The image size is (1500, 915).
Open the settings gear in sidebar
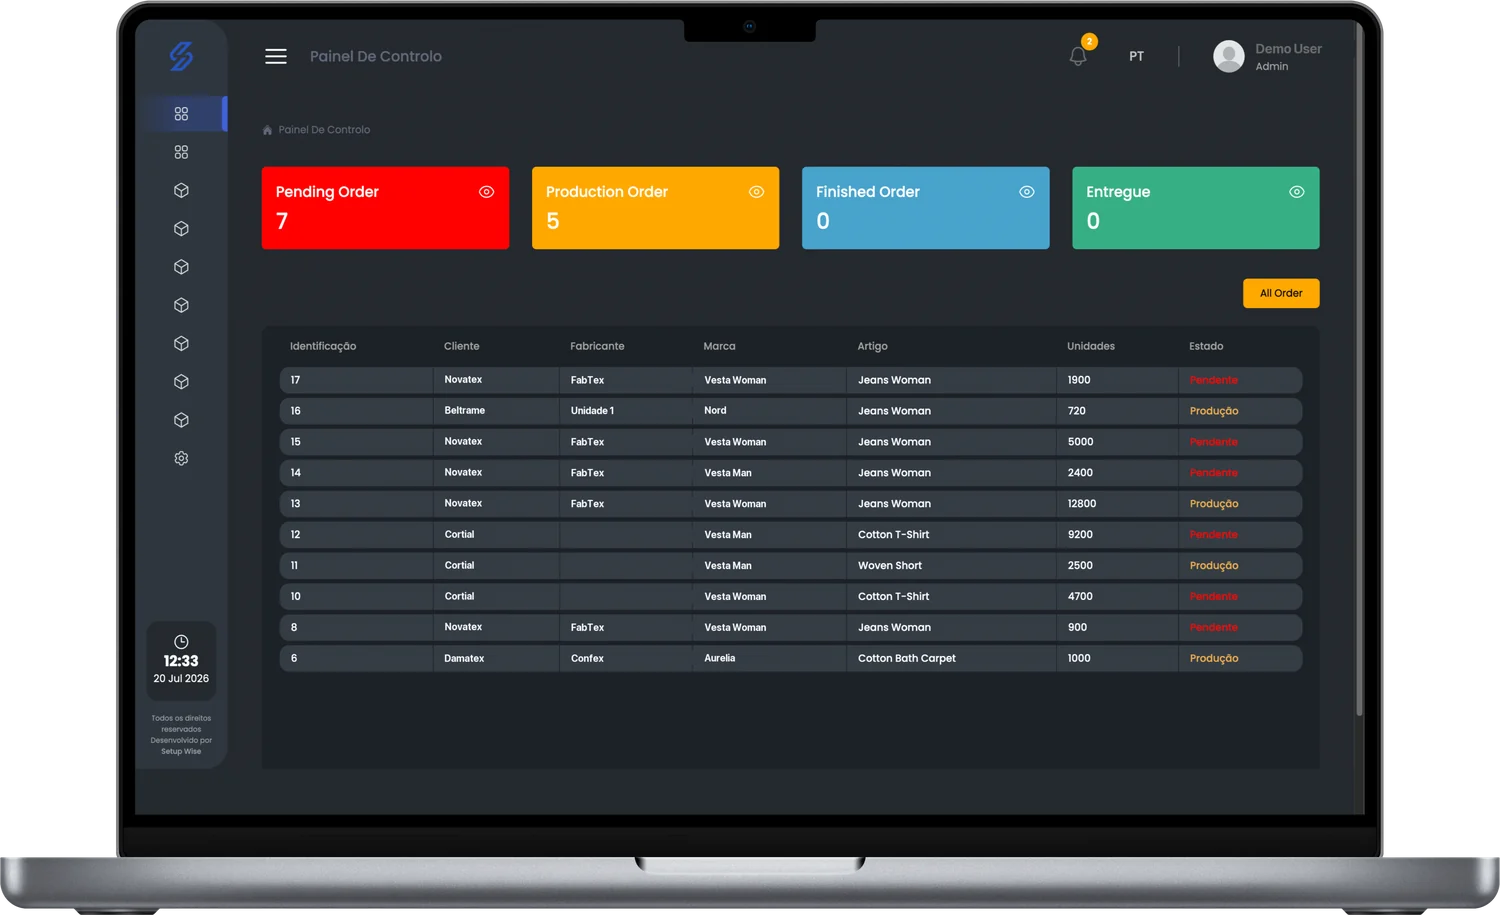181,458
